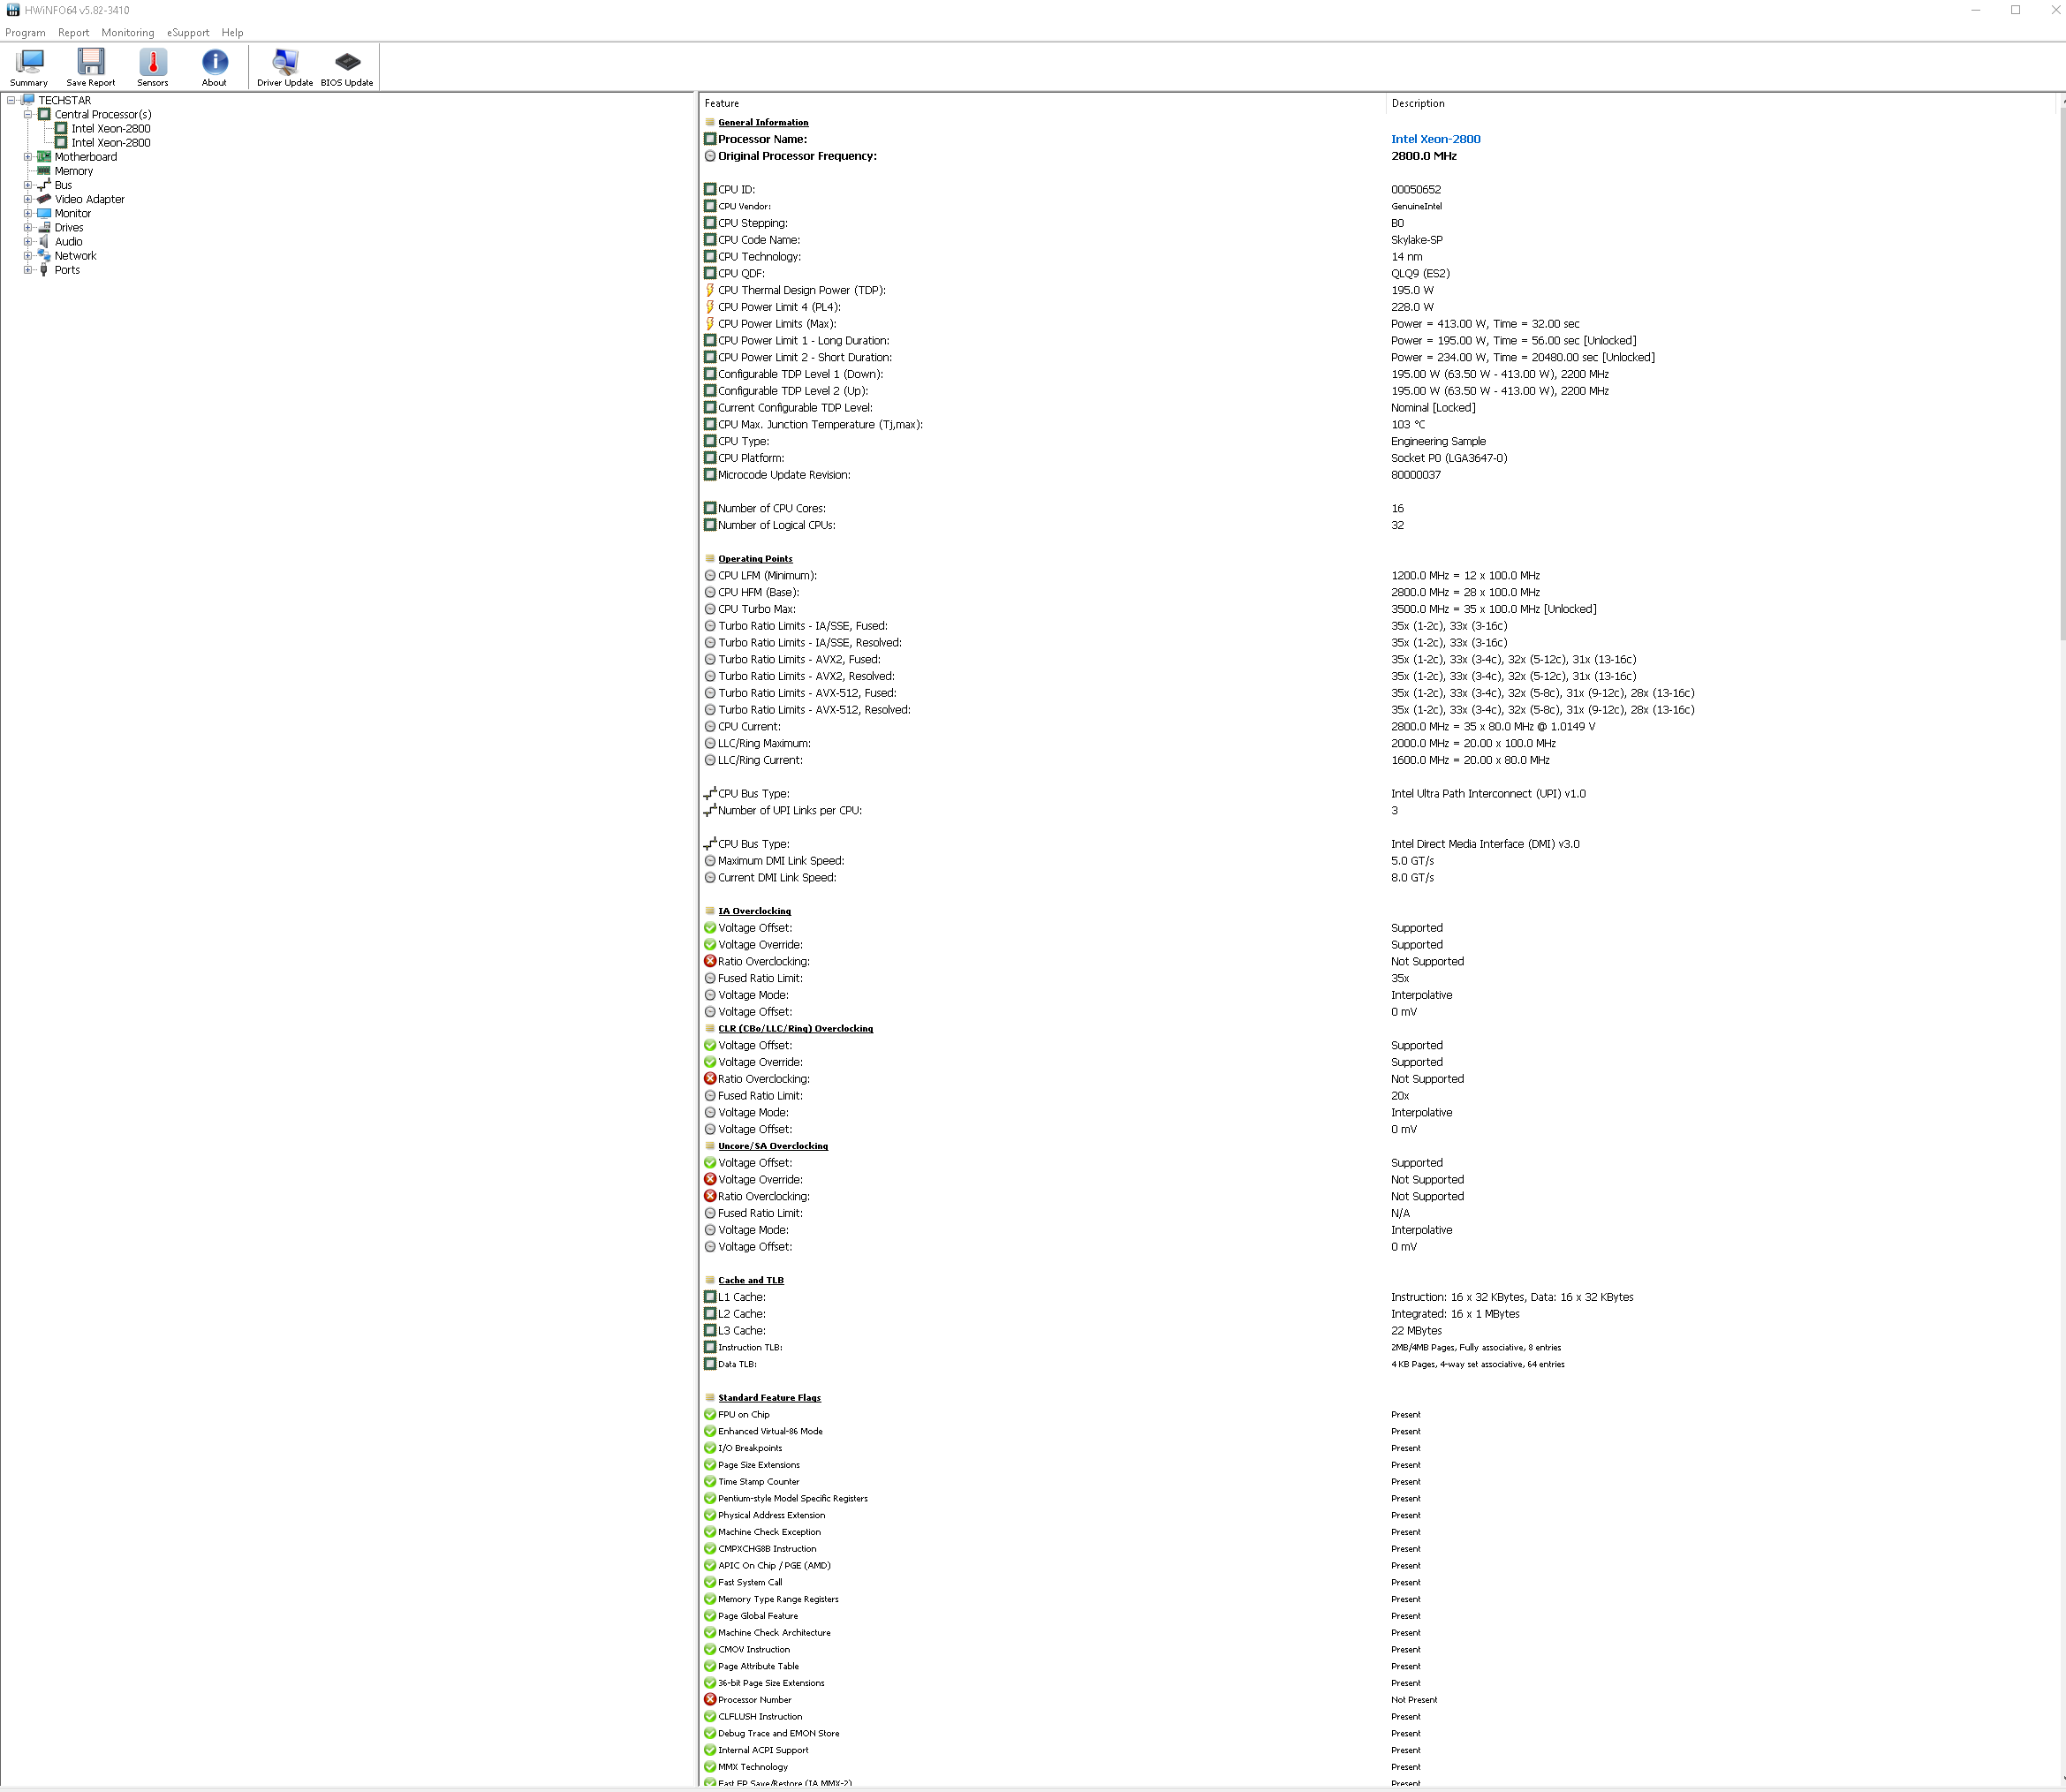Select the Number of CPU Cores row

point(1378,508)
